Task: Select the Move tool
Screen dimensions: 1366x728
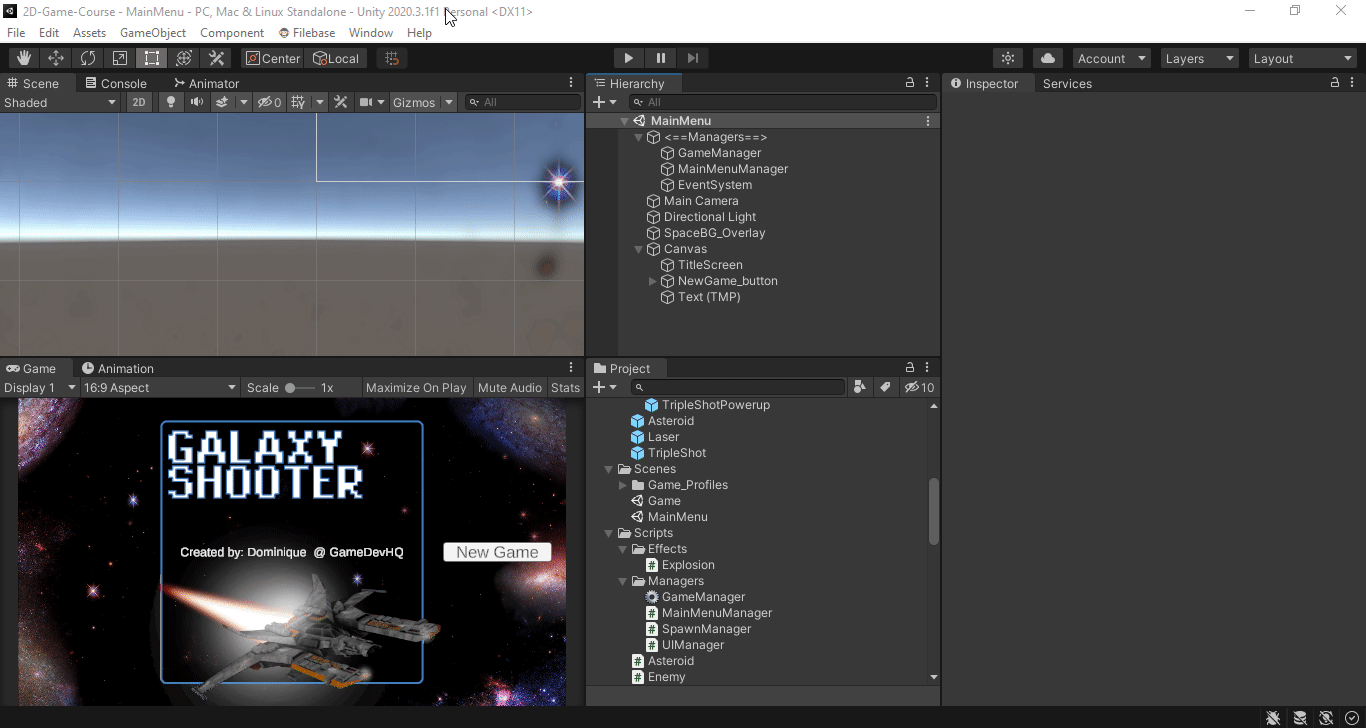Action: [56, 58]
